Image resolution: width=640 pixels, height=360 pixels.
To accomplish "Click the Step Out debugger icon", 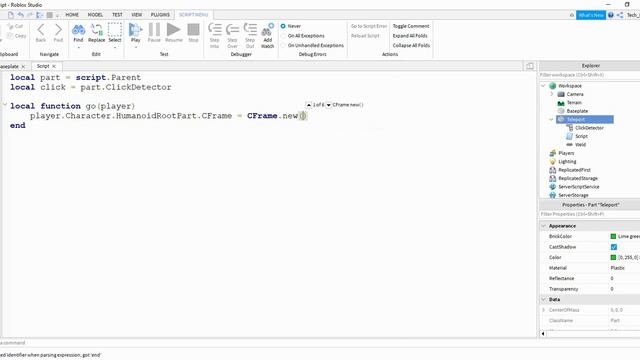I will pos(250,30).
